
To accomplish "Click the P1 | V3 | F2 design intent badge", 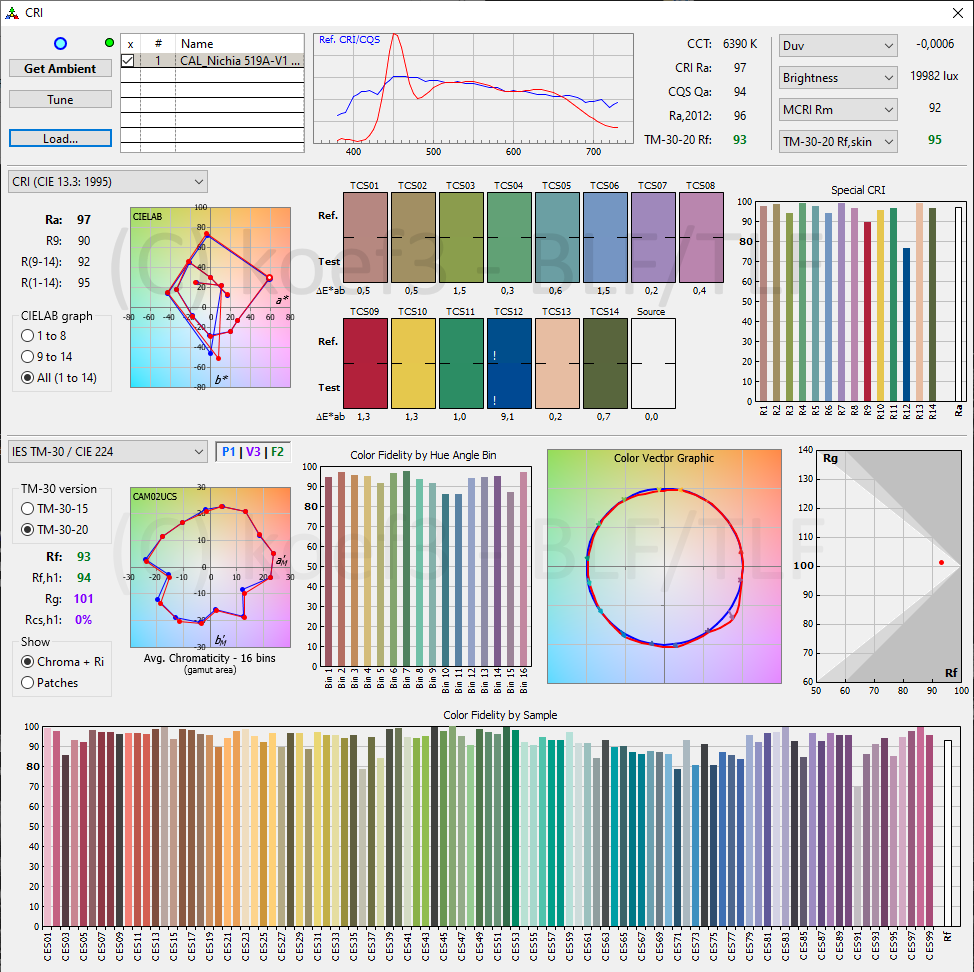I will pos(253,452).
